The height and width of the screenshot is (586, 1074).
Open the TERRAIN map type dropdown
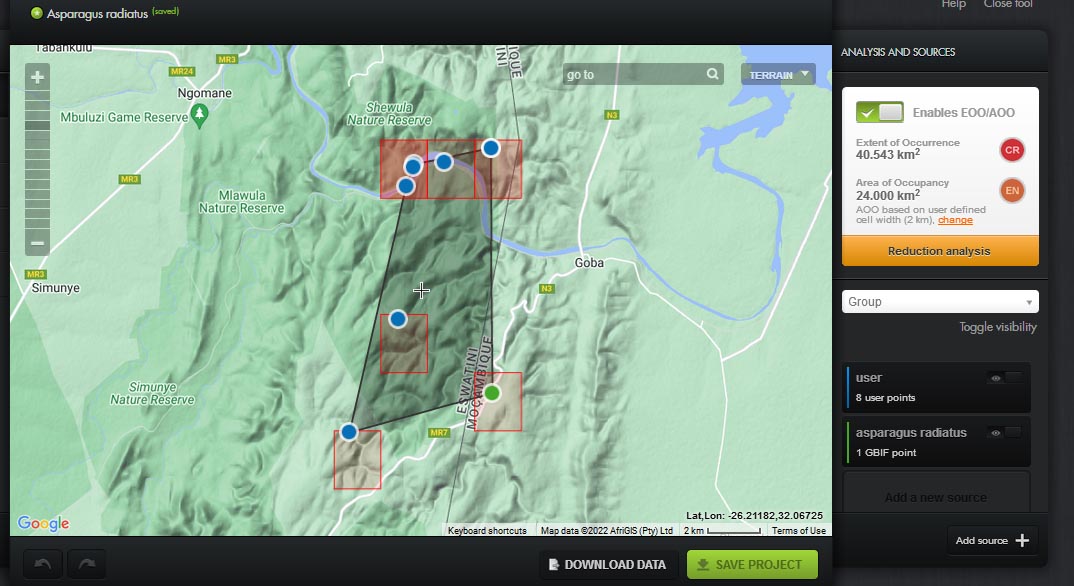(778, 75)
